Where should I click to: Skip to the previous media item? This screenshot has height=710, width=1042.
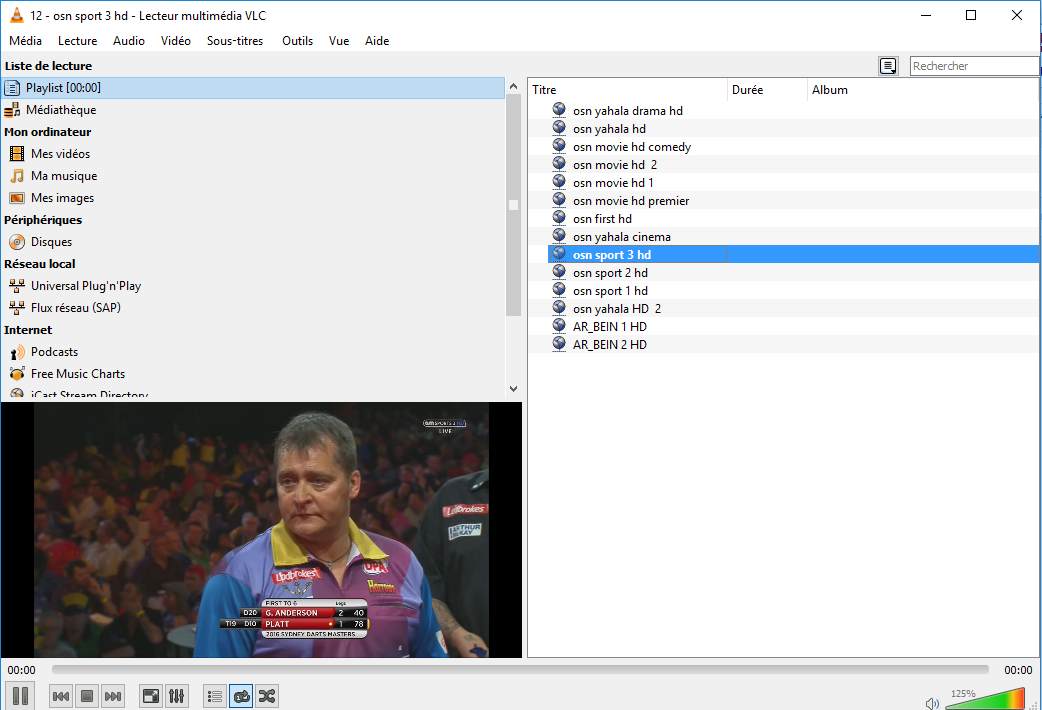pyautogui.click(x=60, y=696)
